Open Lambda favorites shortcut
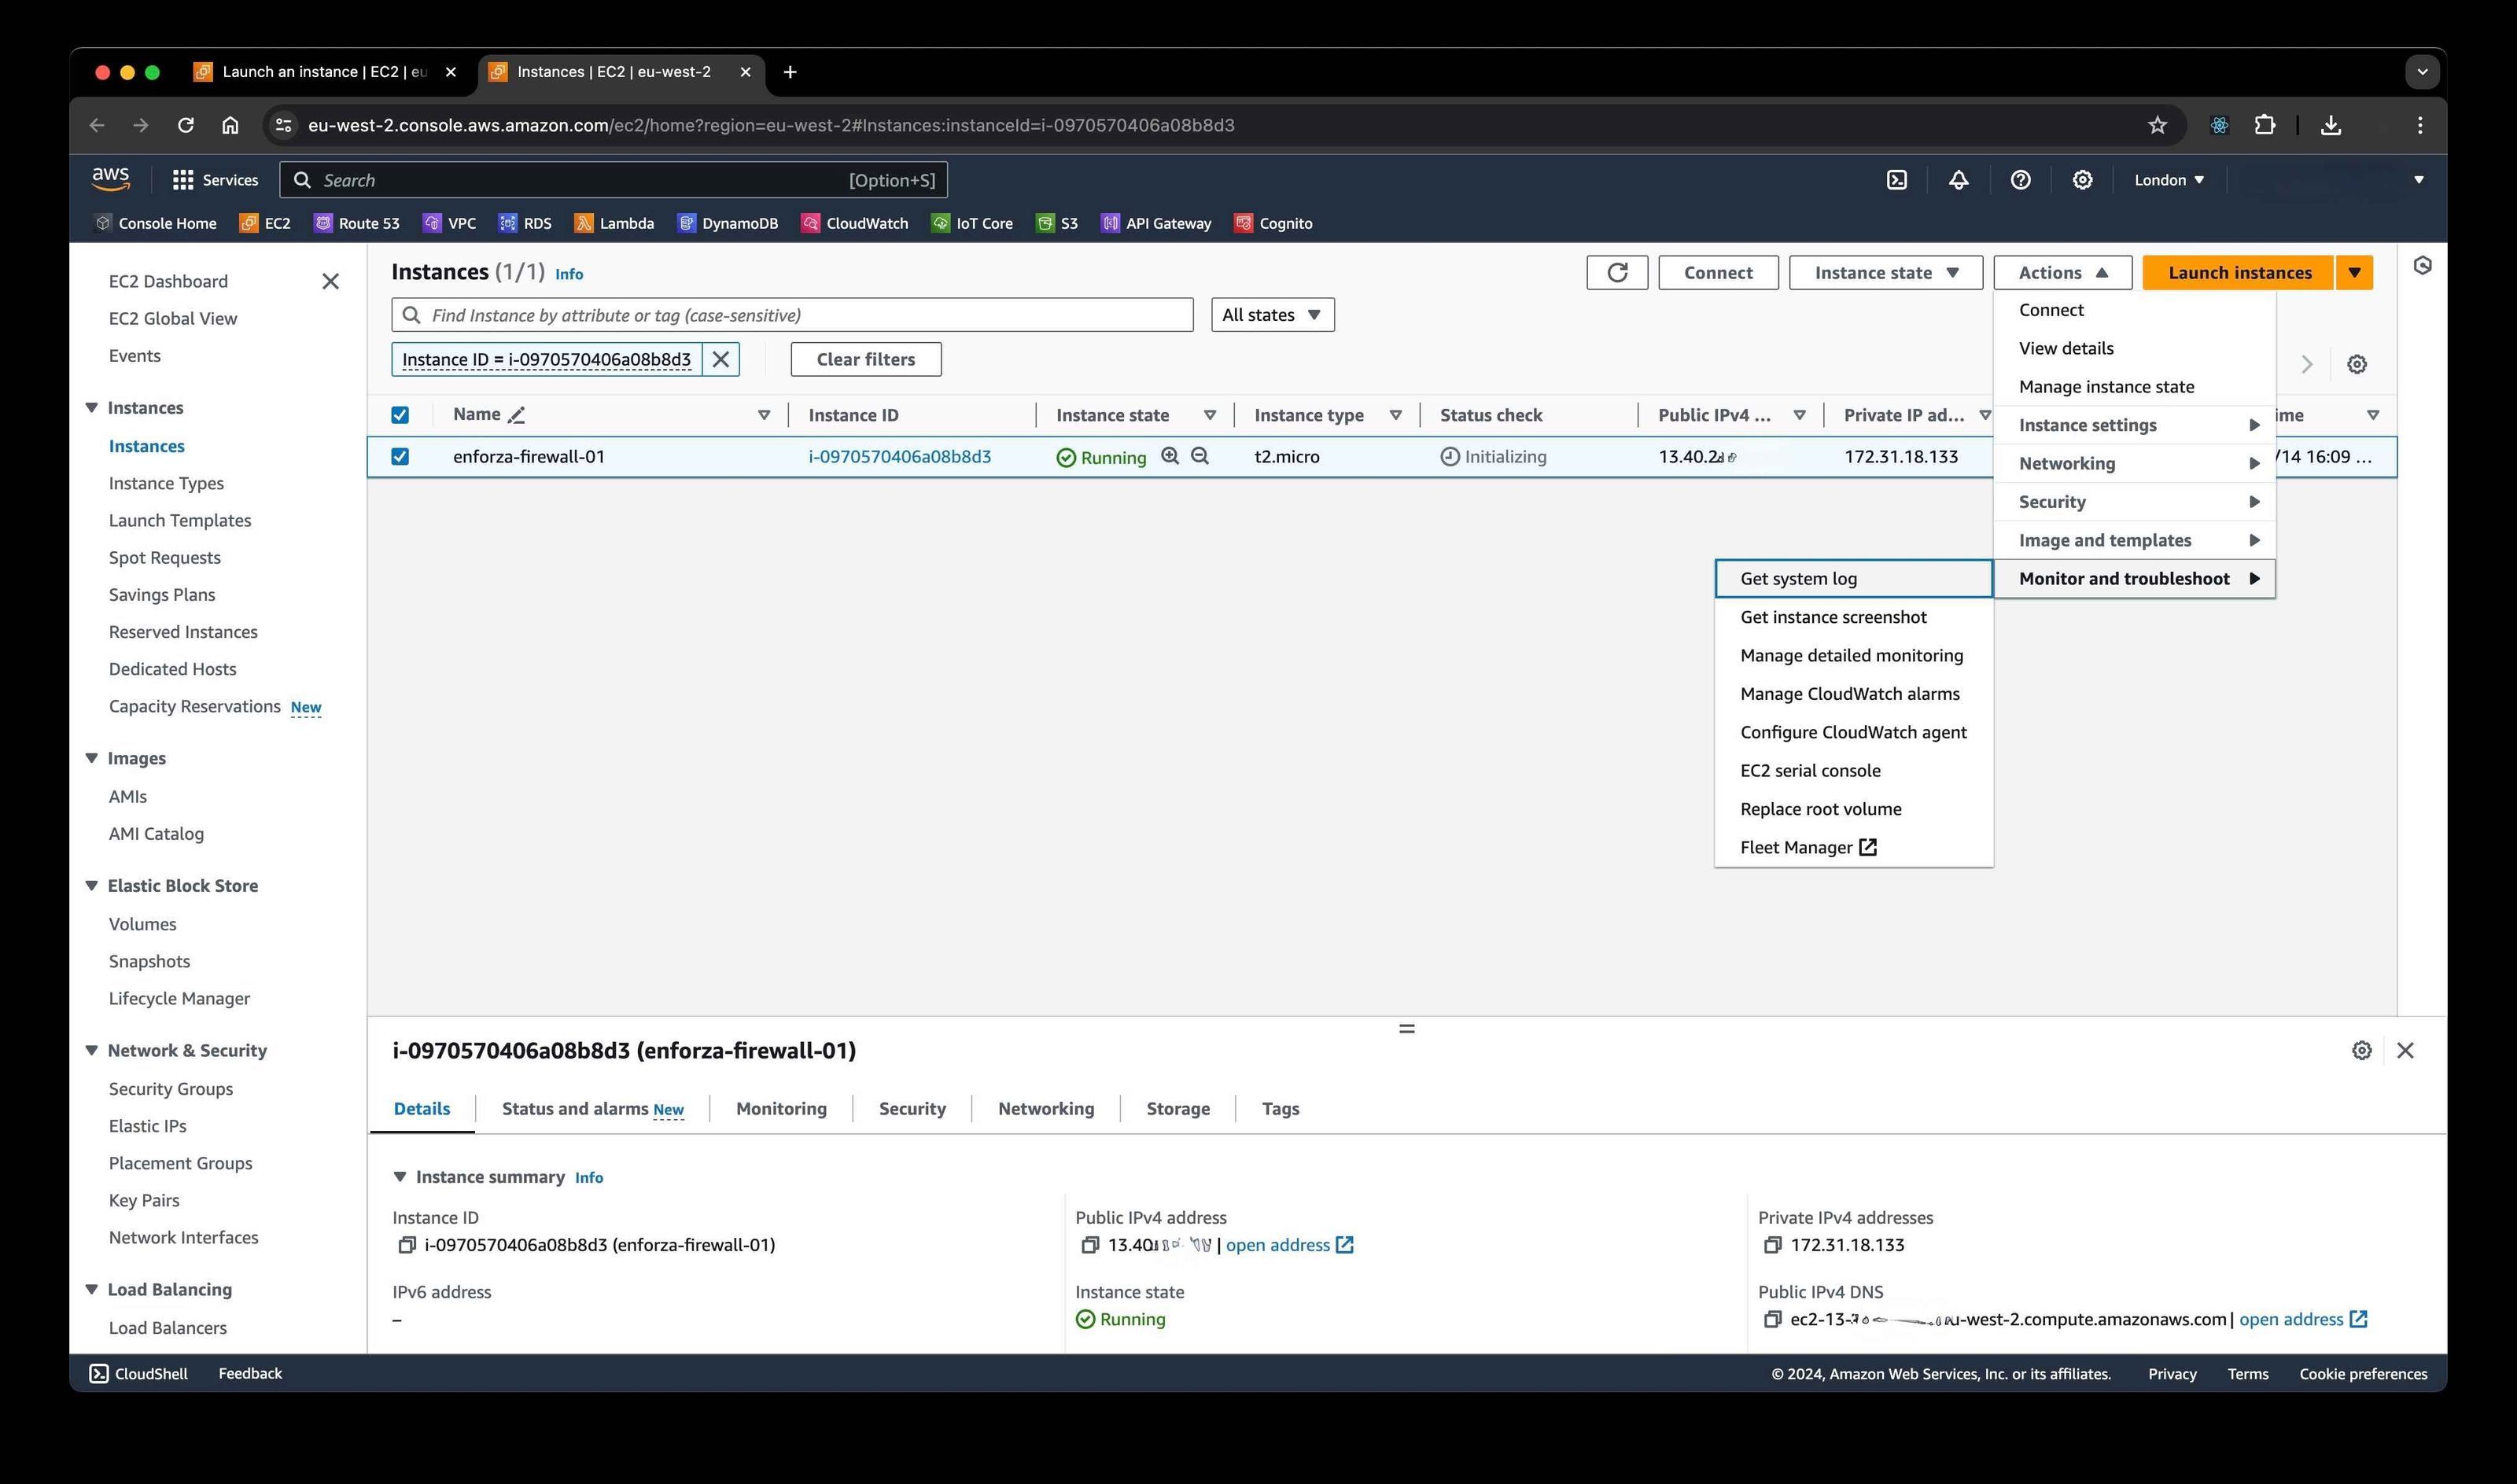2517x1484 pixels. [614, 223]
